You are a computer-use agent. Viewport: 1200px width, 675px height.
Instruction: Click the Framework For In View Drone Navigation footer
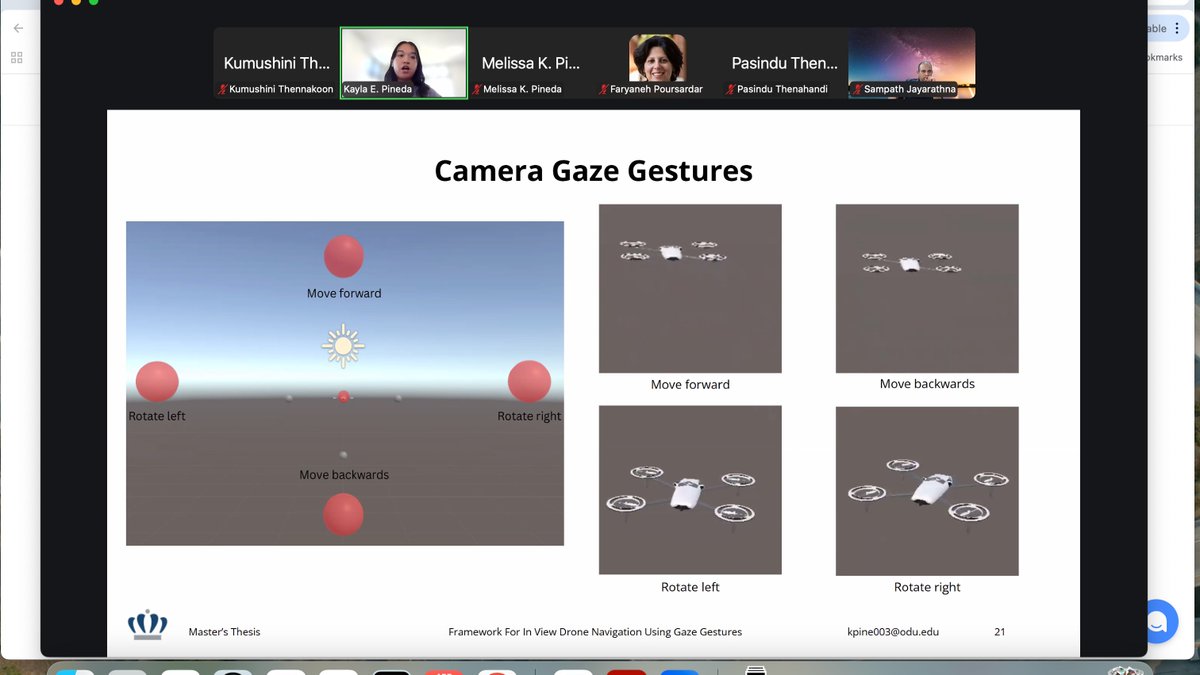point(595,632)
